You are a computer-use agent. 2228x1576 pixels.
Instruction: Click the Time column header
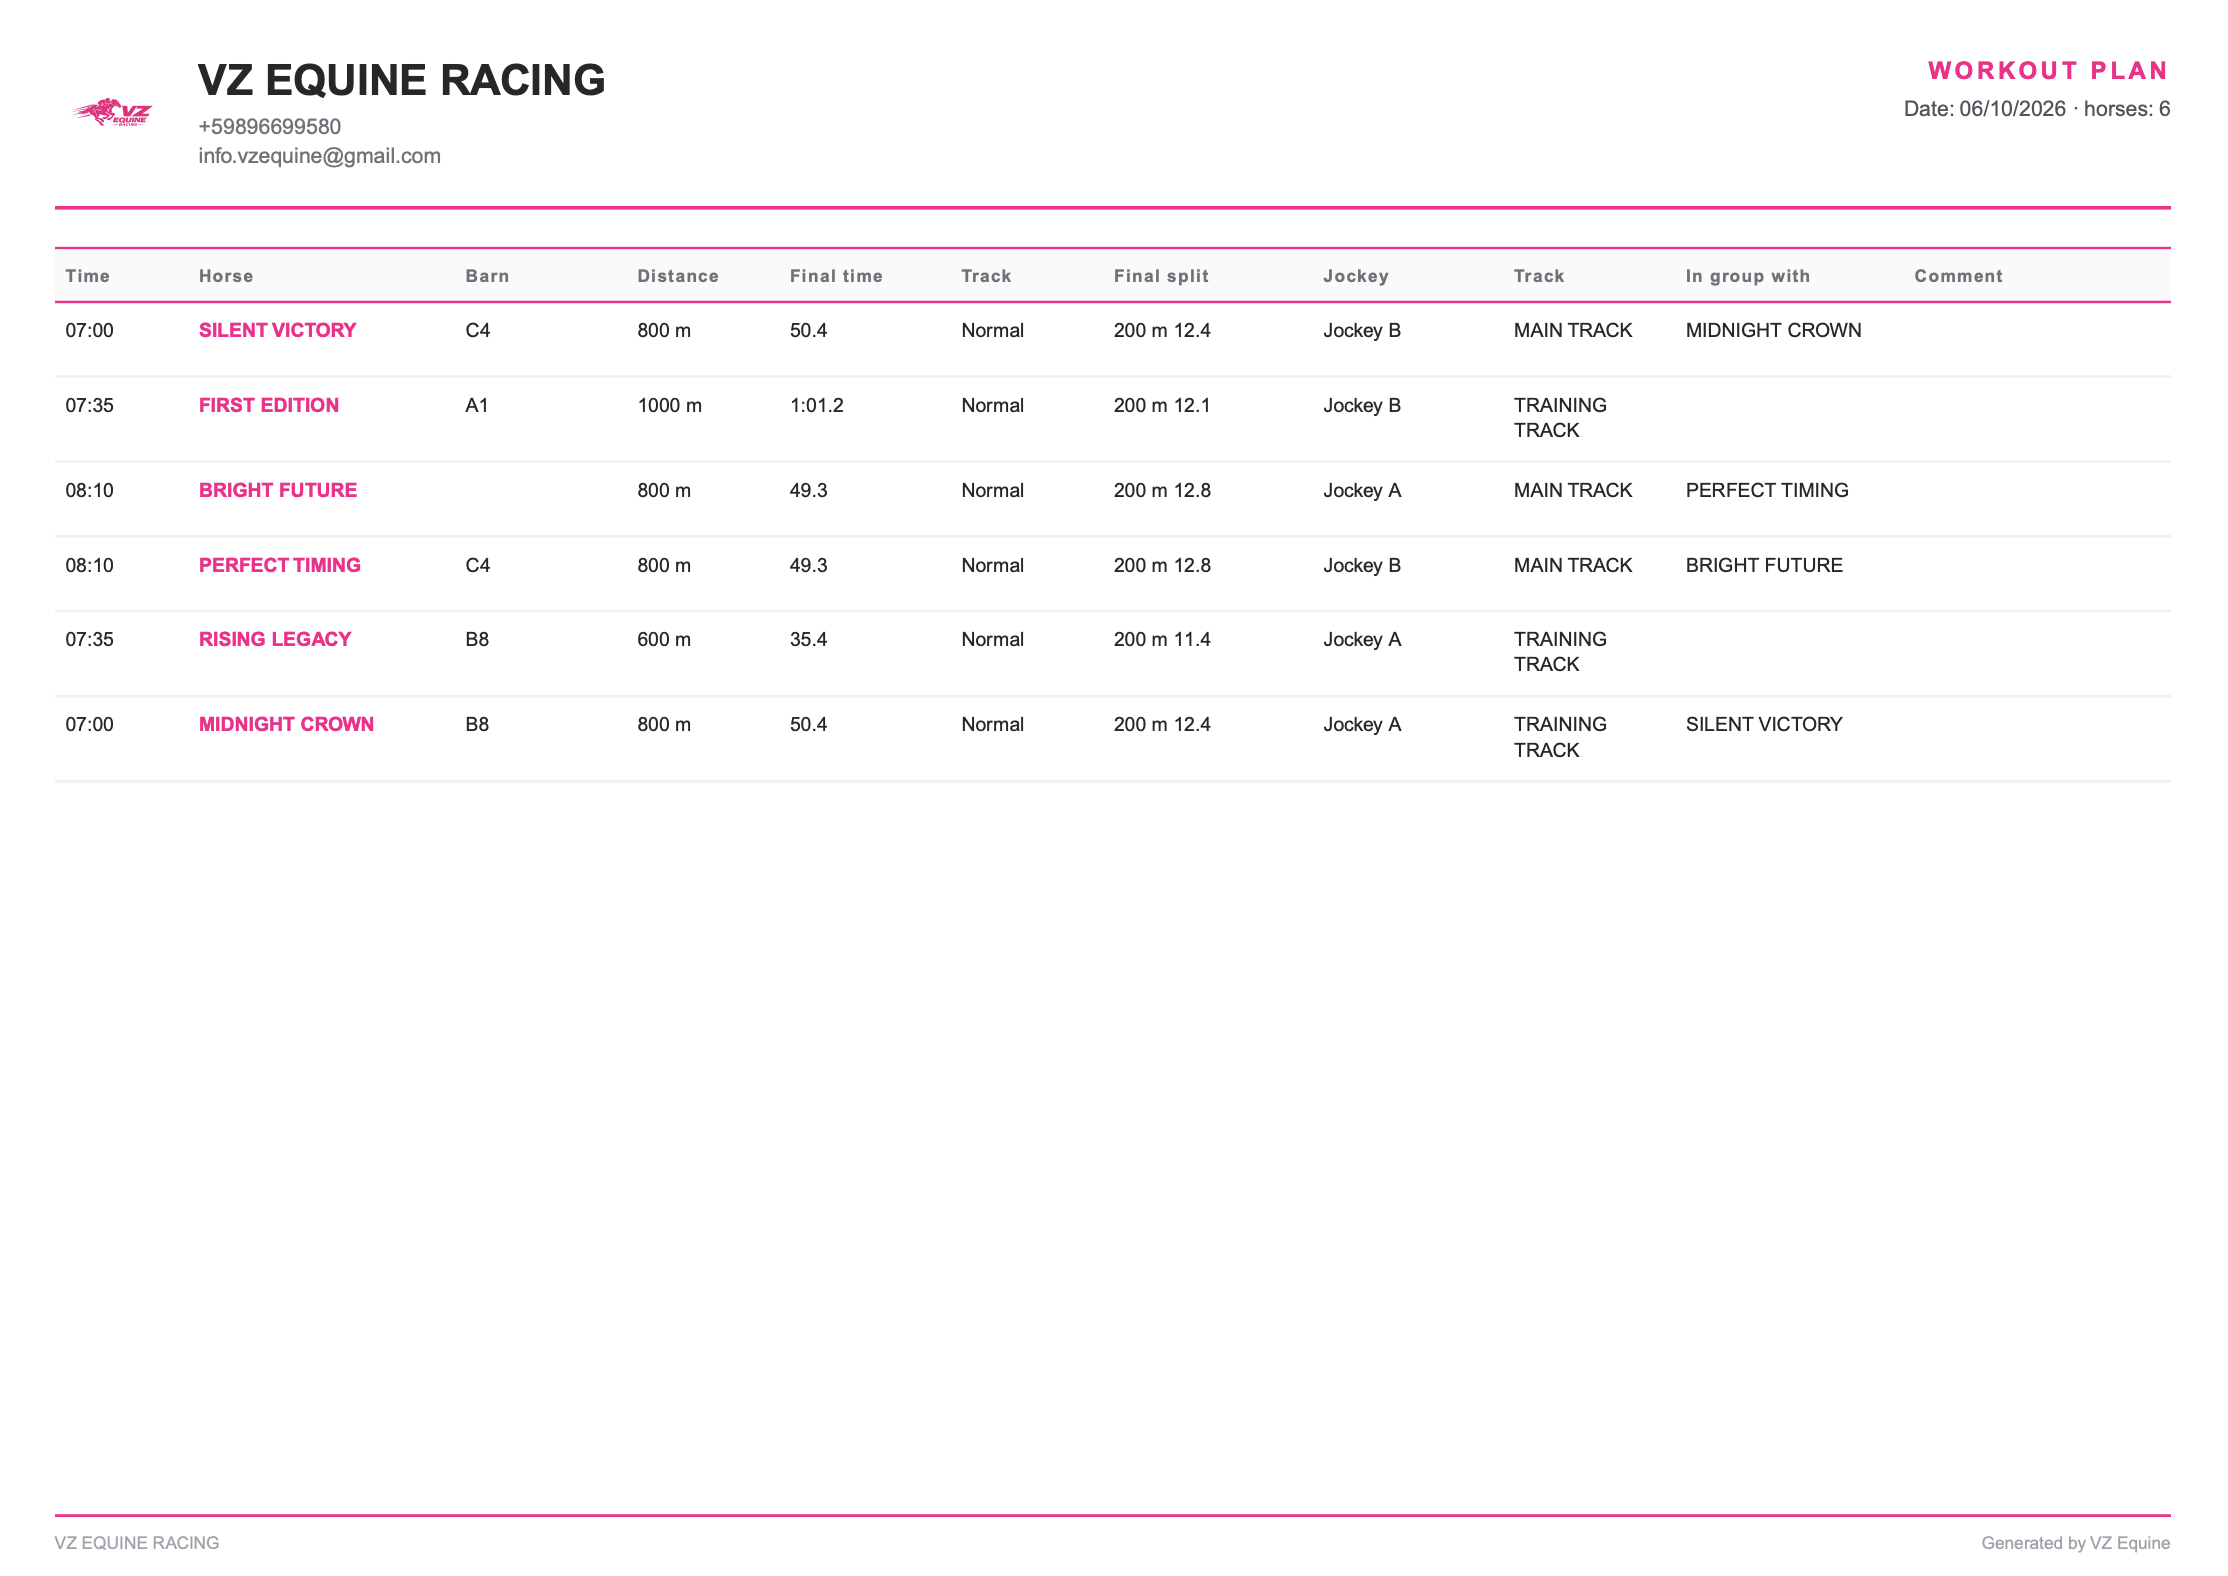[88, 276]
